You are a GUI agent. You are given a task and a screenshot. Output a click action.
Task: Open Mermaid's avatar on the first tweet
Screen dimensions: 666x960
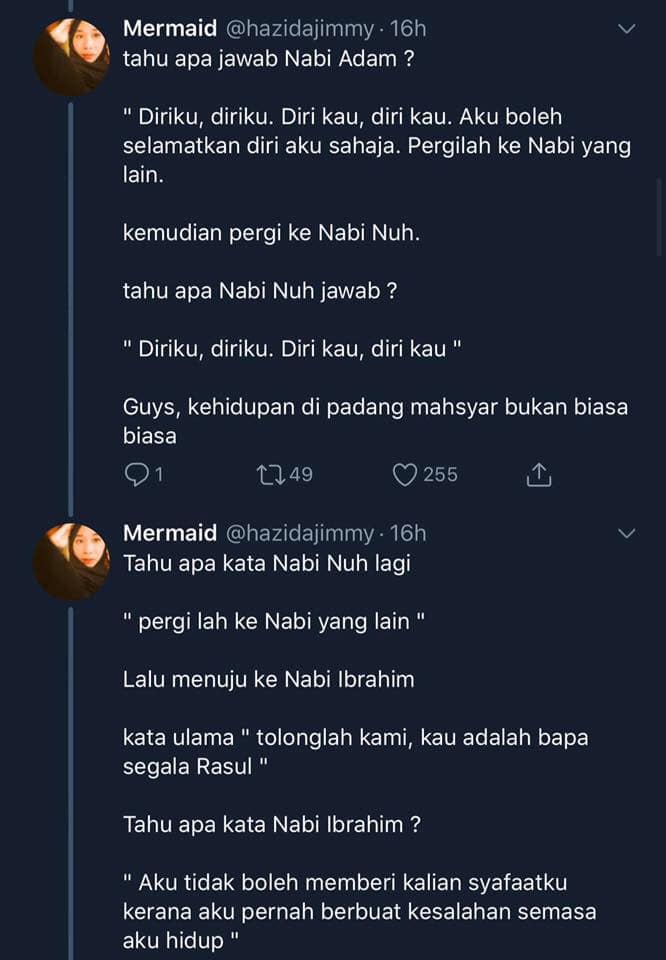(x=71, y=57)
